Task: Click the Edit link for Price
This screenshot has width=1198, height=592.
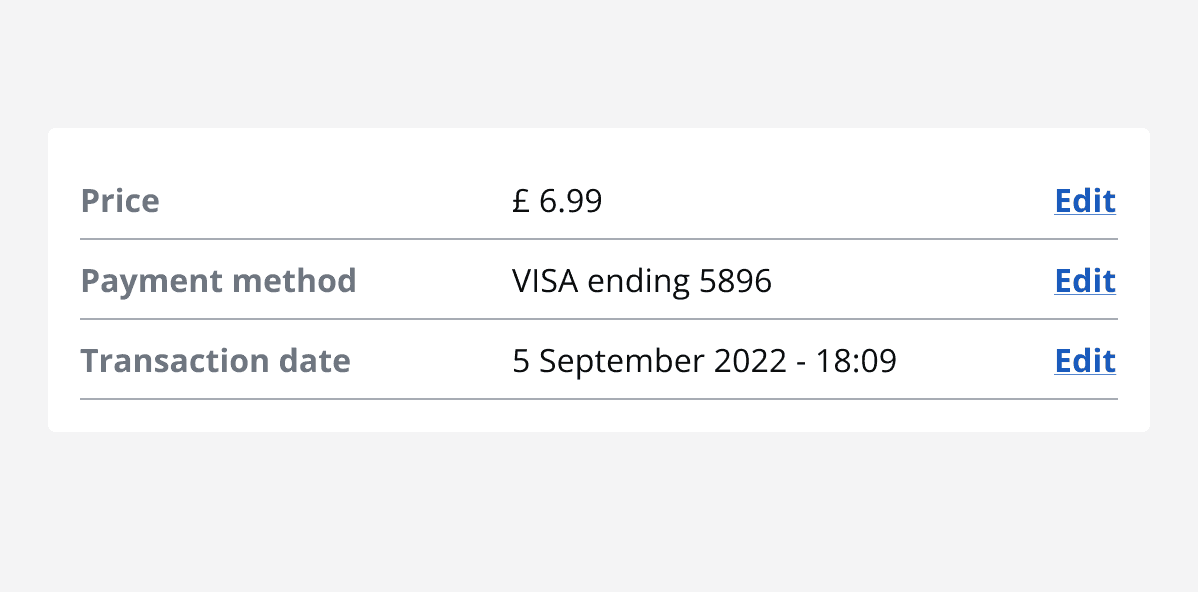Action: pos(1085,201)
